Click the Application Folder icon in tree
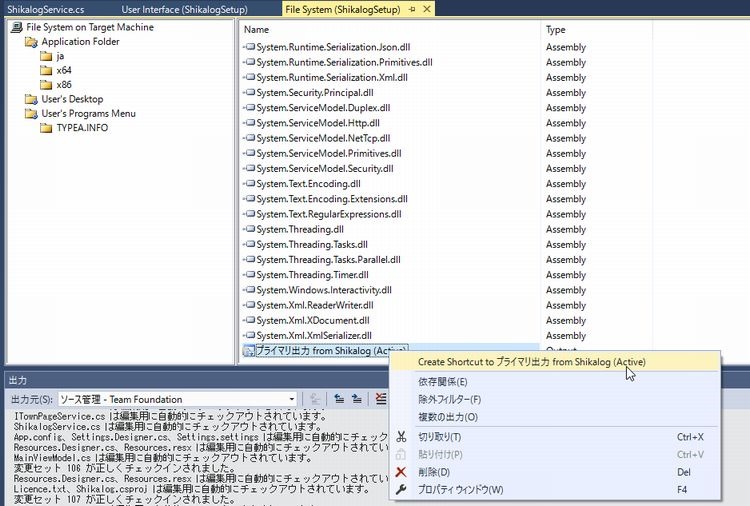The image size is (750, 506). 31,42
